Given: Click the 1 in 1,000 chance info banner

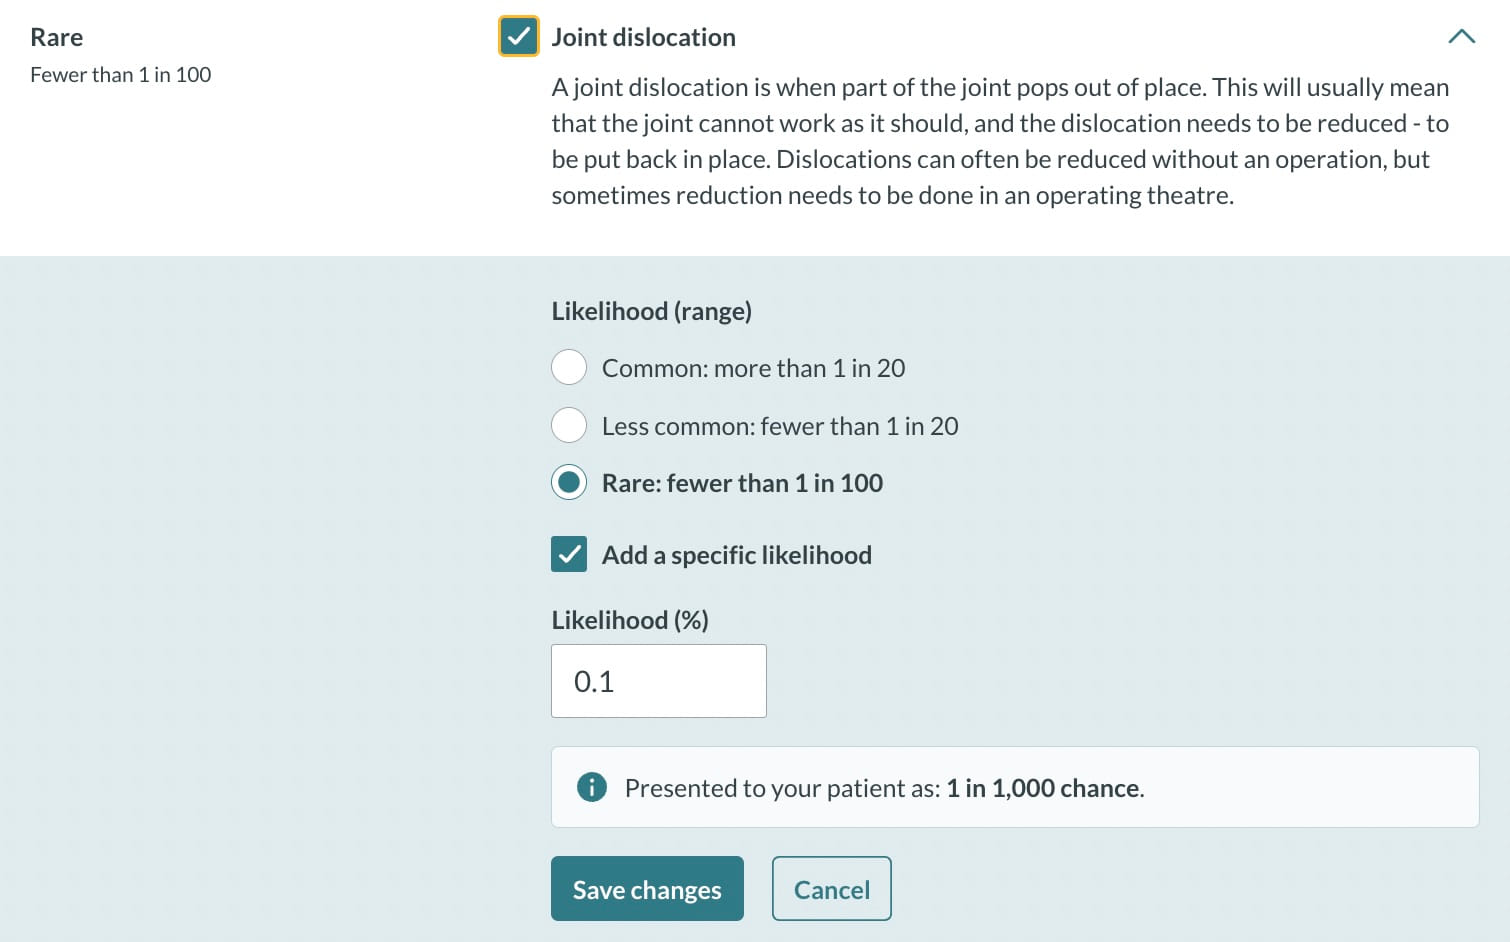Looking at the screenshot, I should pyautogui.click(x=1014, y=787).
